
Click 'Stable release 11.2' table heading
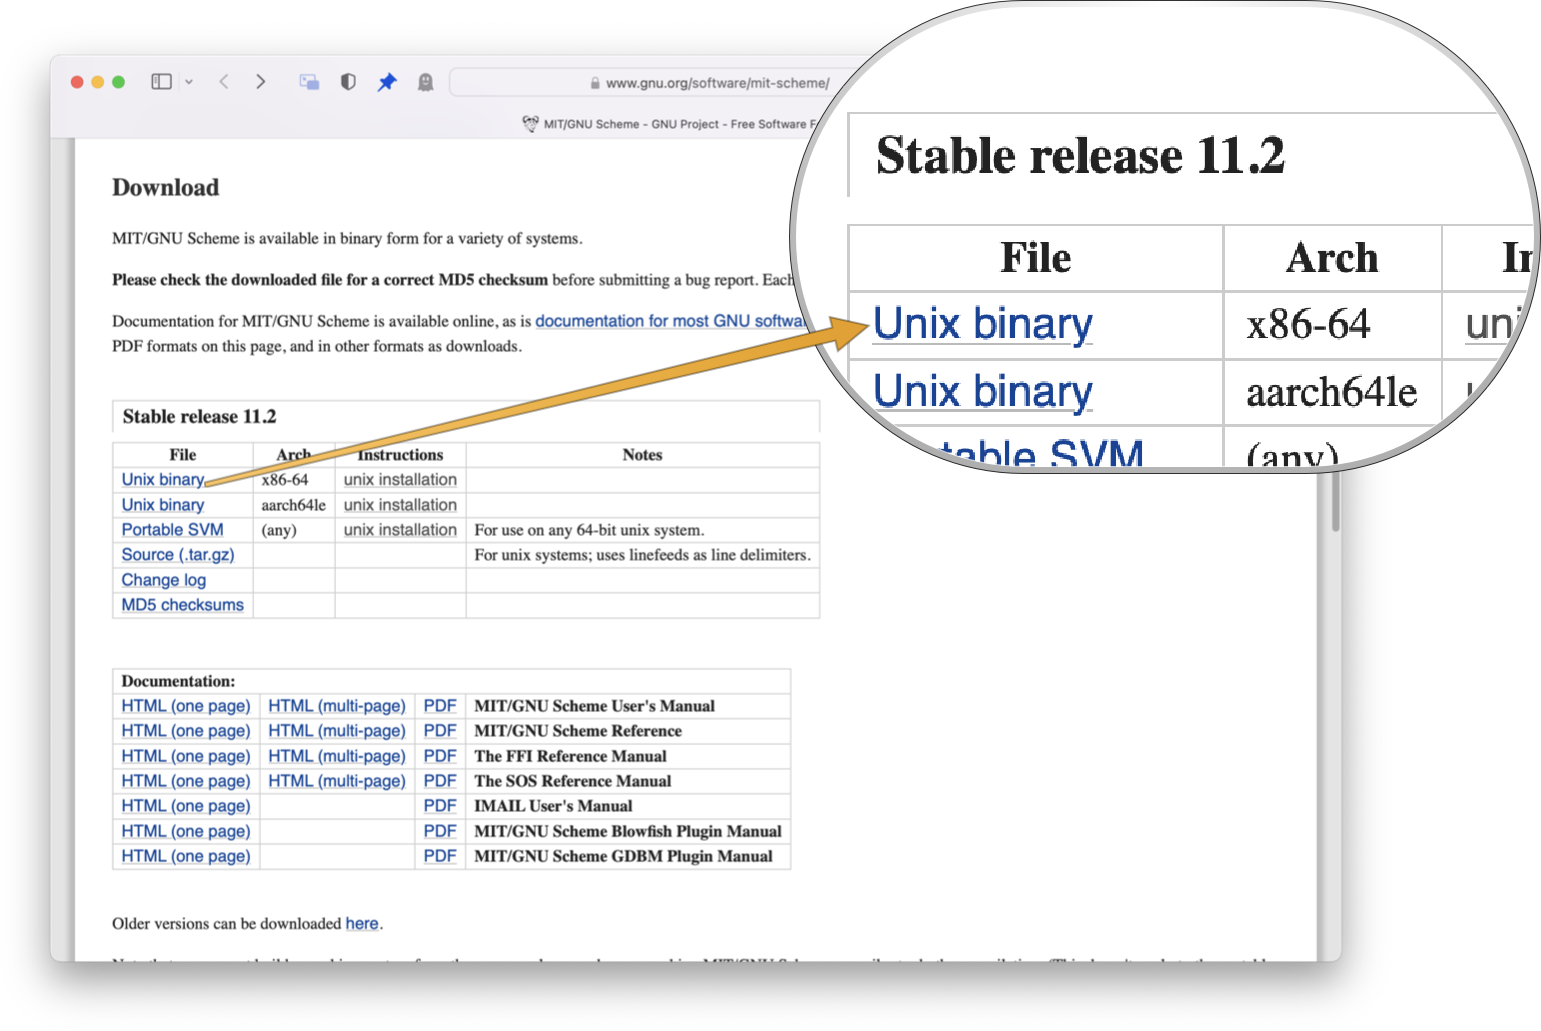click(x=200, y=417)
